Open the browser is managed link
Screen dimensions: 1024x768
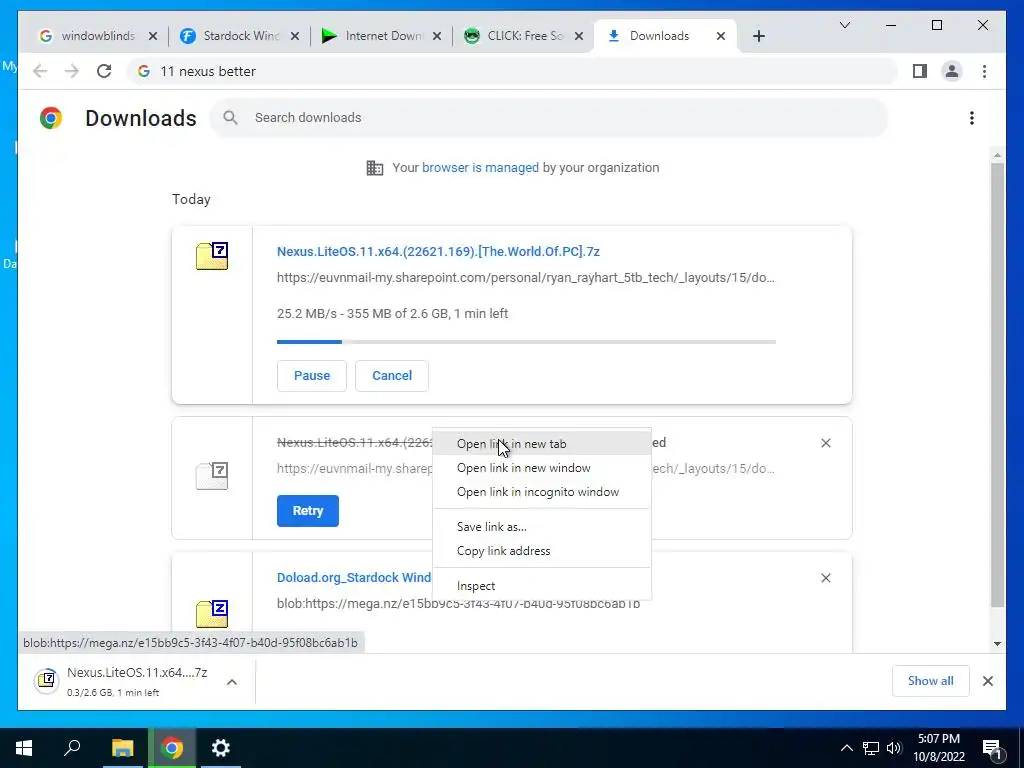(480, 168)
